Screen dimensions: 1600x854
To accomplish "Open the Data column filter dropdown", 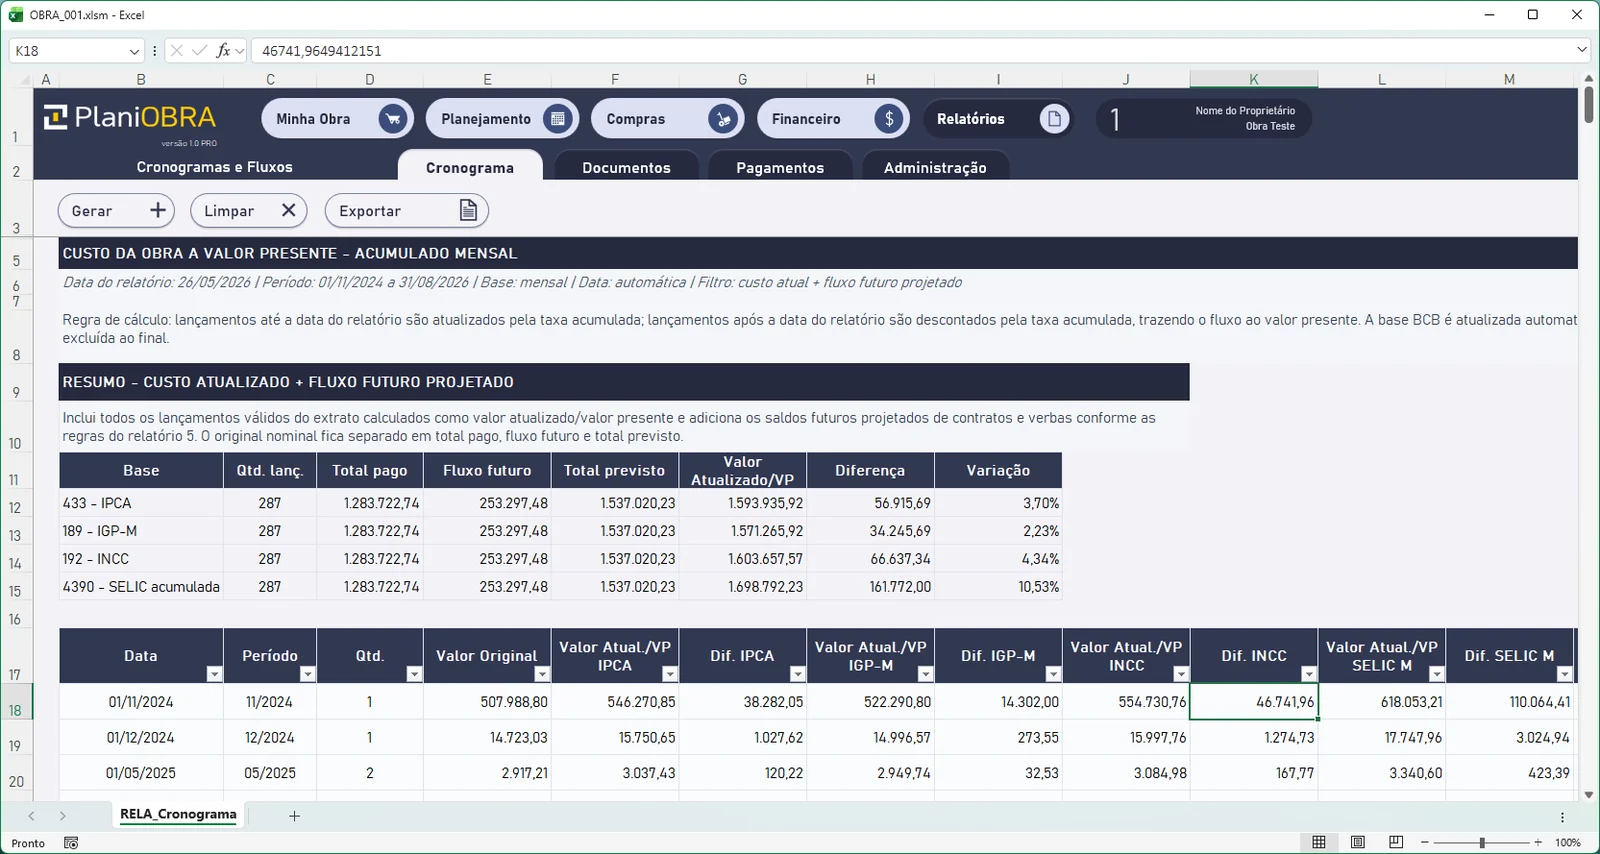I will [x=214, y=674].
